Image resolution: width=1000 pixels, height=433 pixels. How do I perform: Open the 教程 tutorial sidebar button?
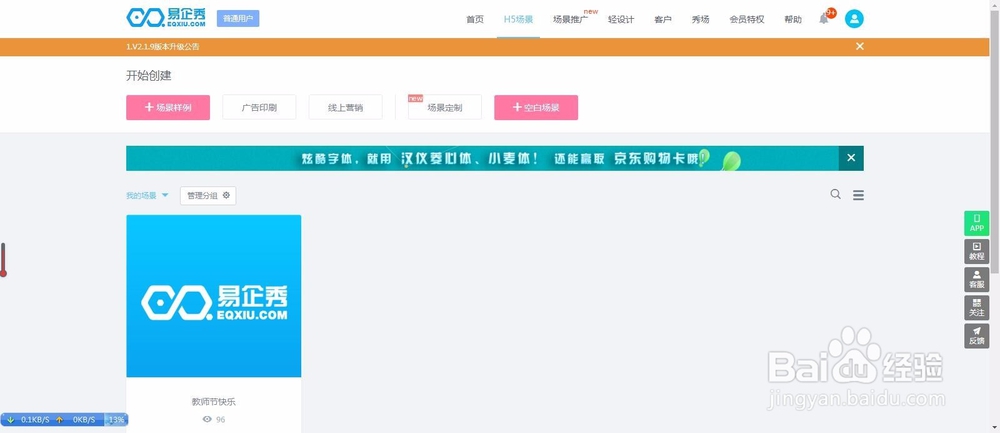pyautogui.click(x=976, y=251)
